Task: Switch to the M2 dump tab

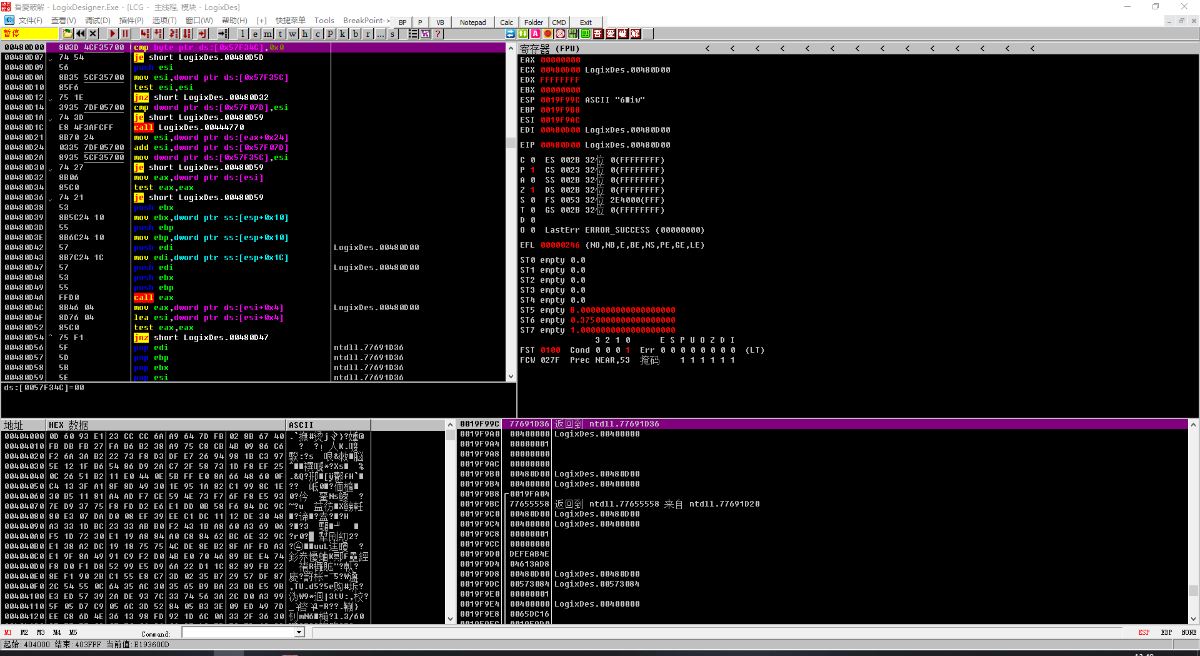Action: 25,632
